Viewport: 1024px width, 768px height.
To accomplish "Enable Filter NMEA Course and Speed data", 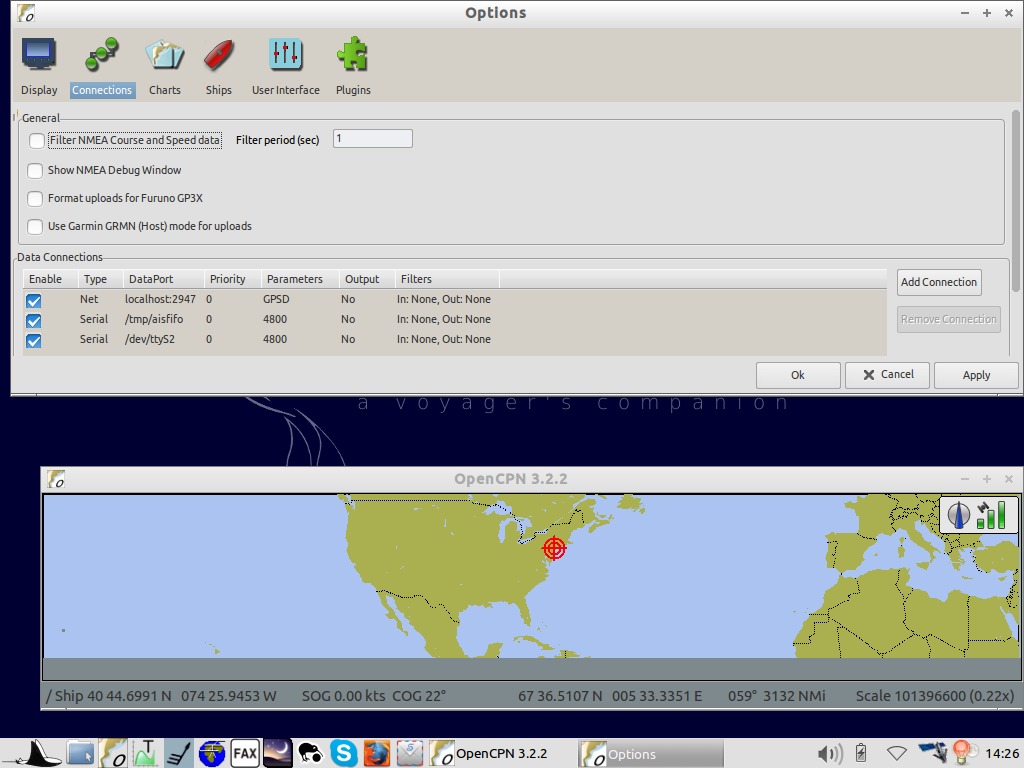I will click(37, 140).
